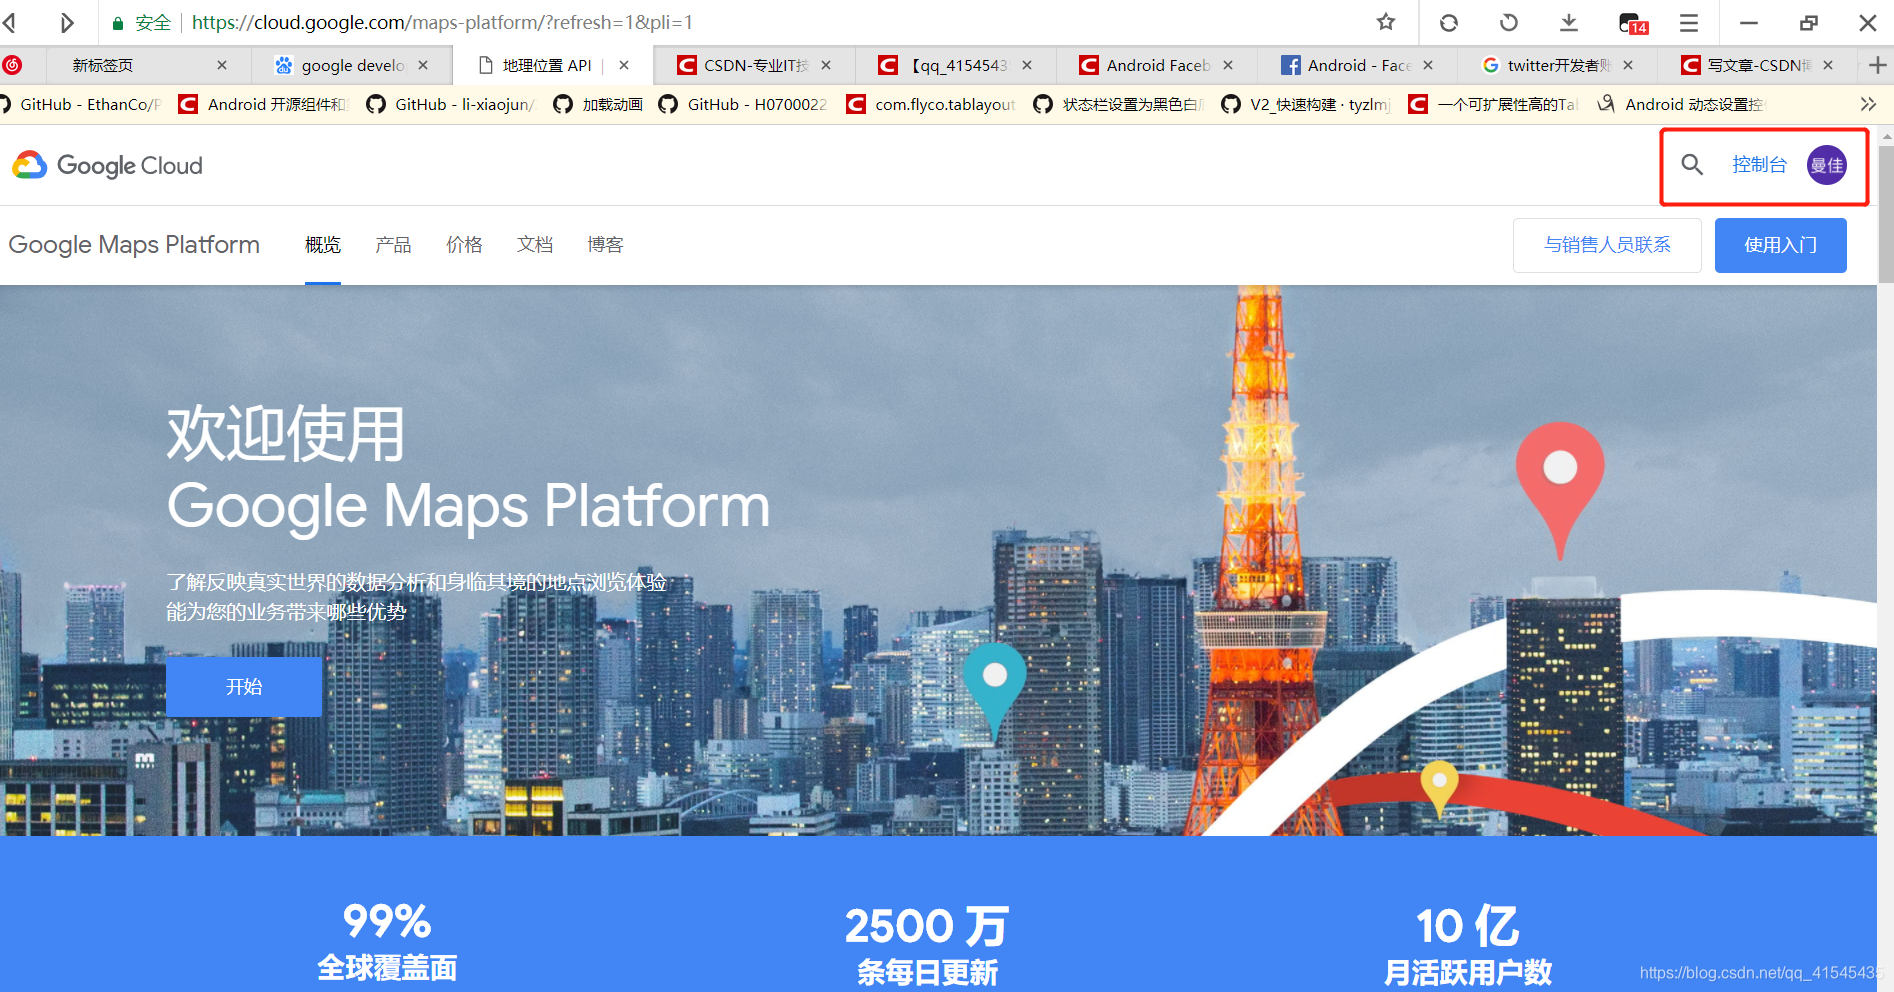
Task: Open the purple account avatar
Action: tap(1826, 165)
